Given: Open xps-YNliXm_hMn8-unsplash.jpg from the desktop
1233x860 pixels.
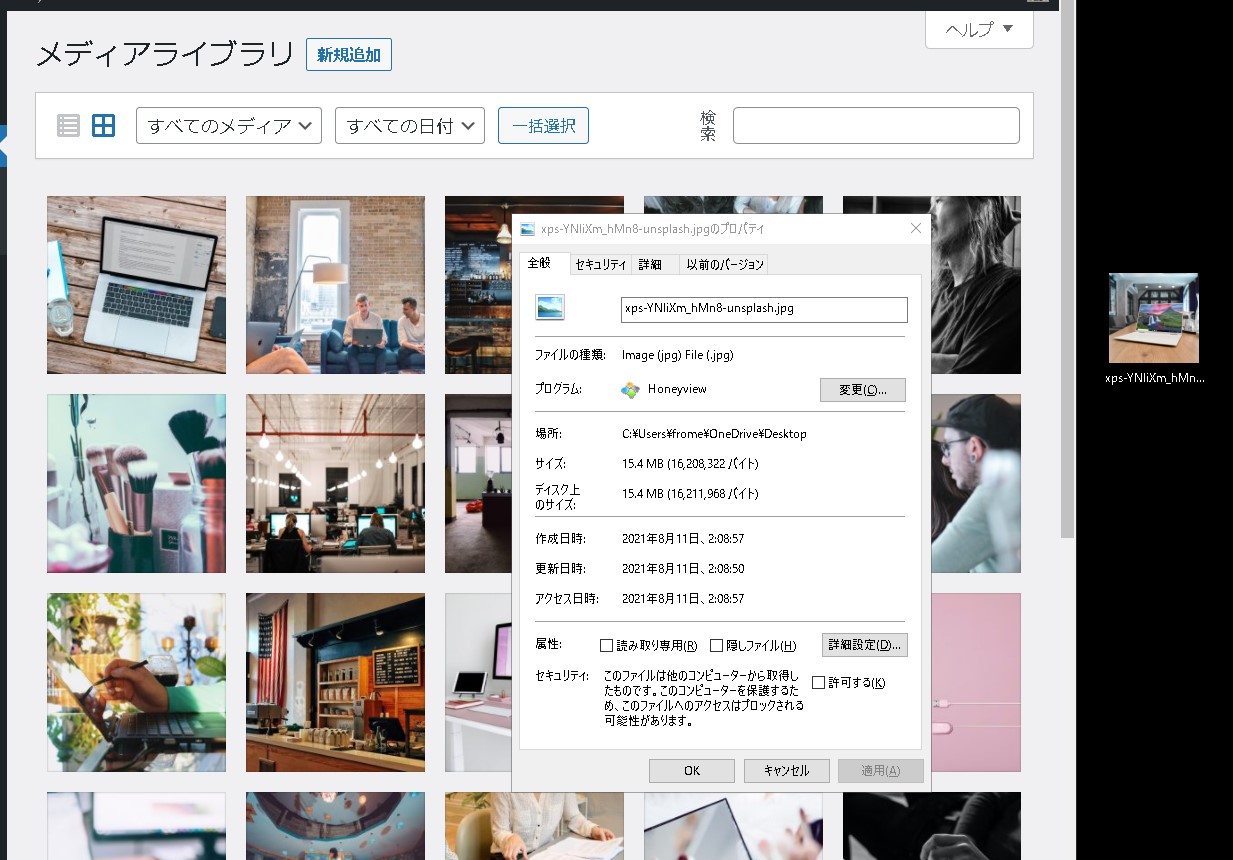Looking at the screenshot, I should pos(1153,318).
